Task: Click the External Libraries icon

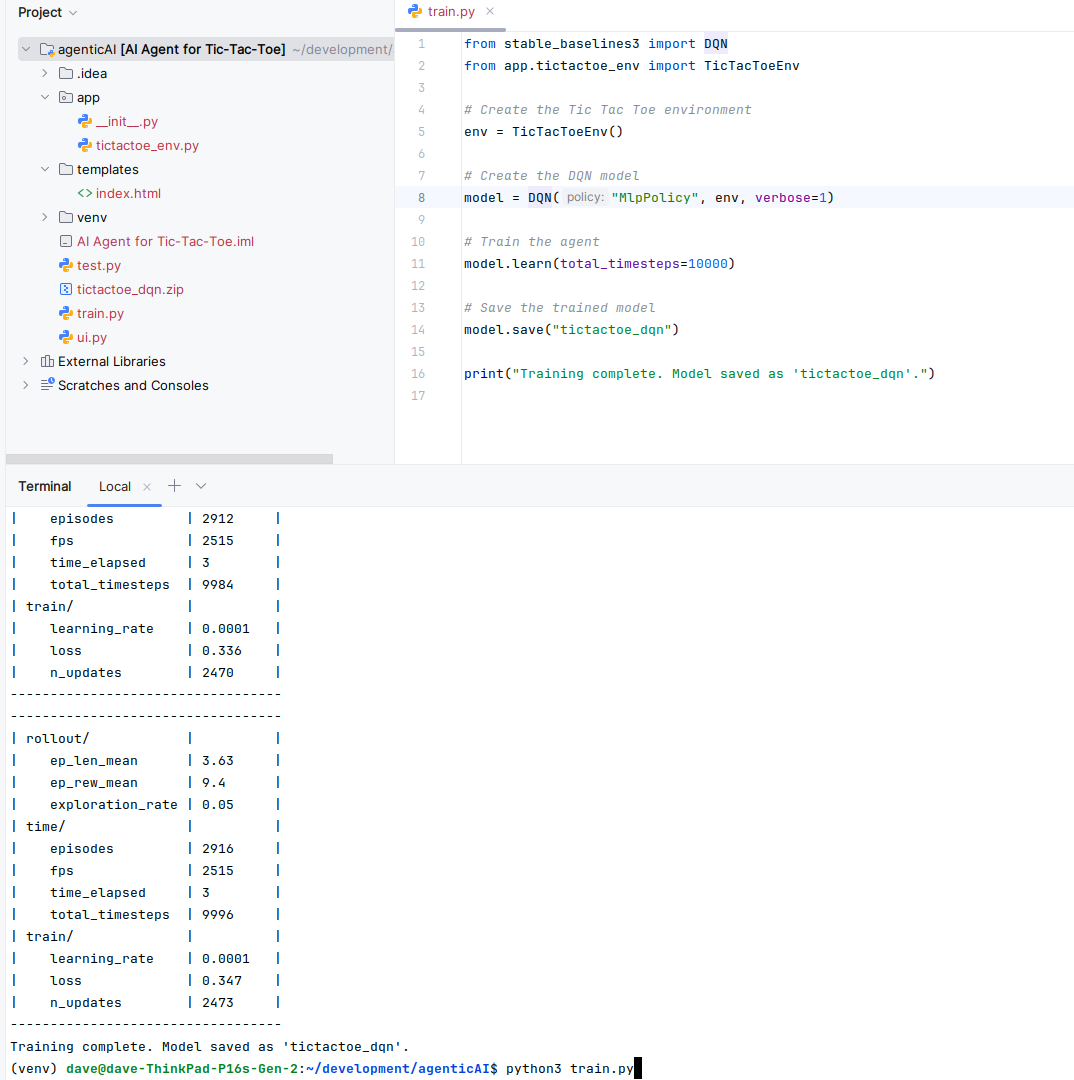Action: click(47, 362)
